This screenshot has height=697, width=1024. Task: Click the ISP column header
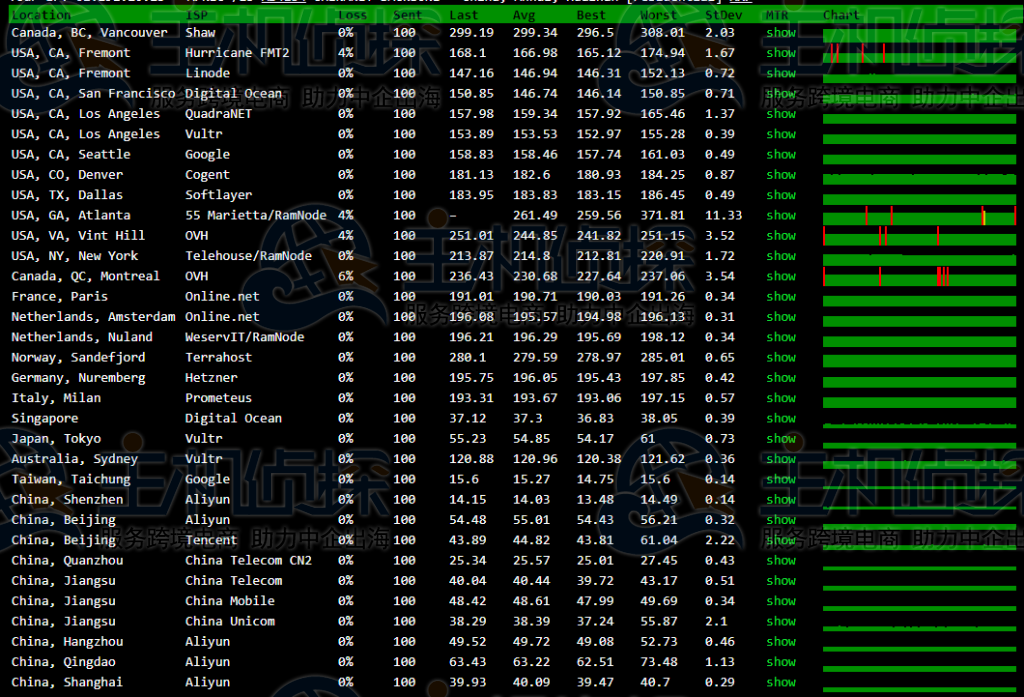[x=196, y=15]
